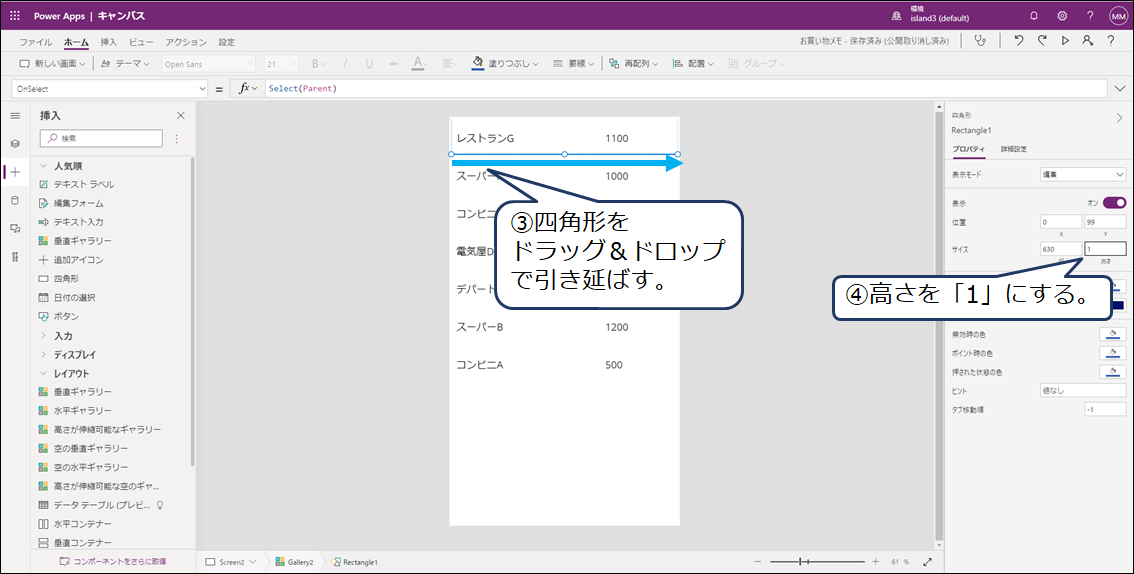Open the ファイル menu
The width and height of the screenshot is (1134, 574).
click(x=35, y=42)
